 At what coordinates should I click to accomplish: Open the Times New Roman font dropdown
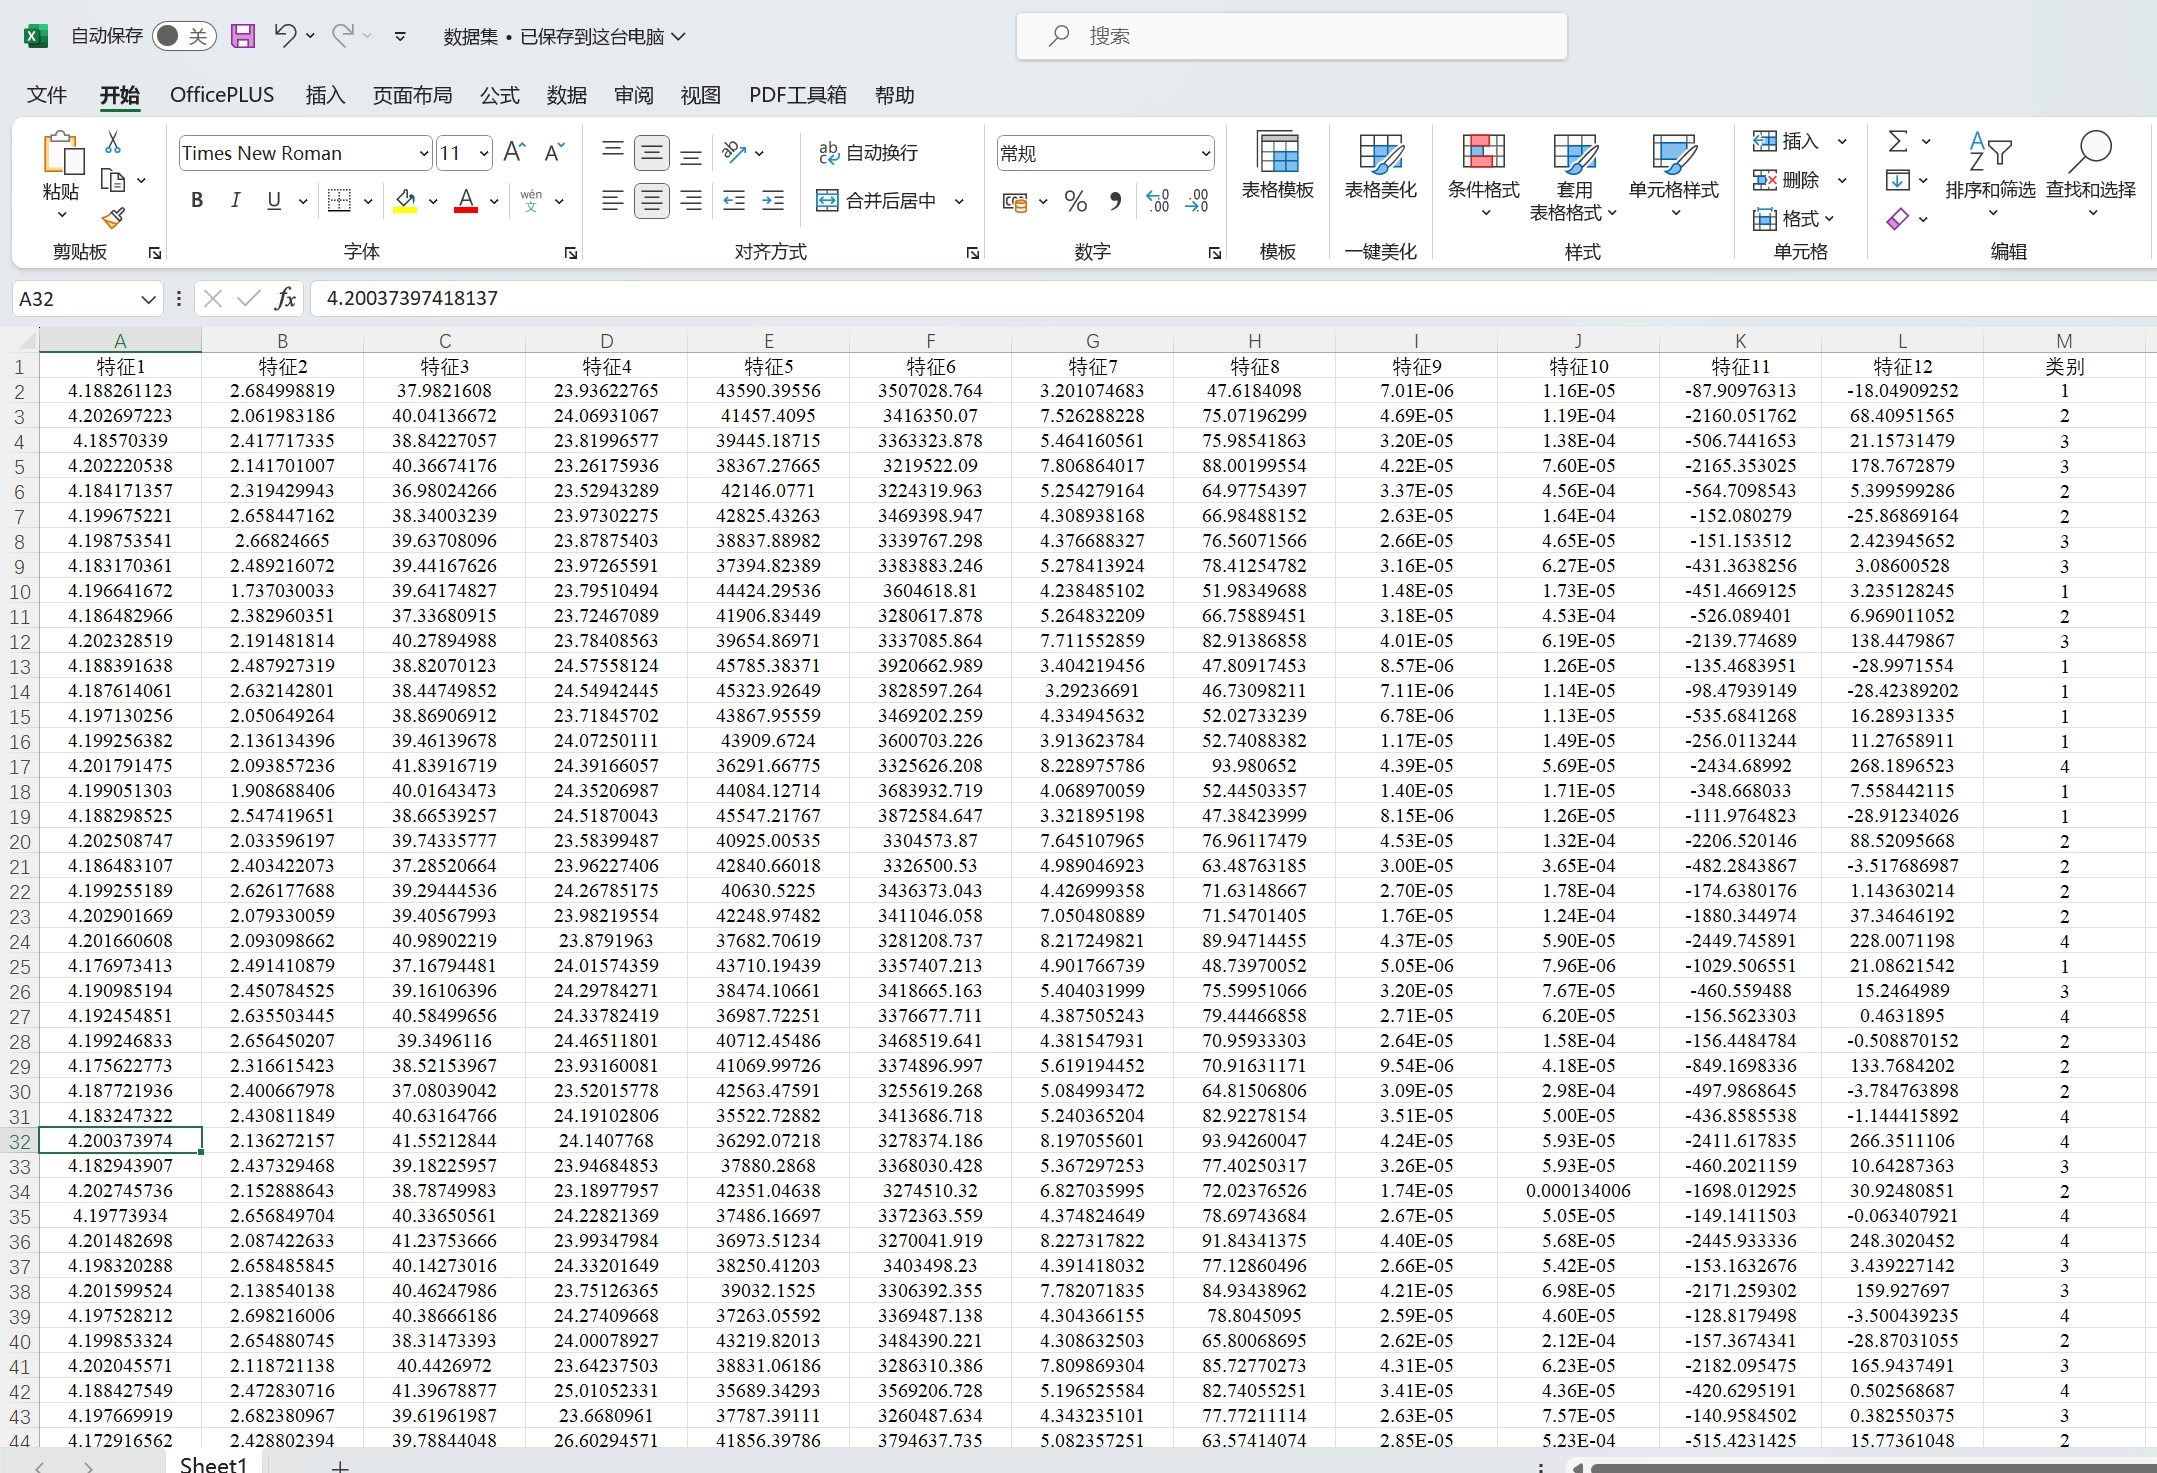(423, 153)
